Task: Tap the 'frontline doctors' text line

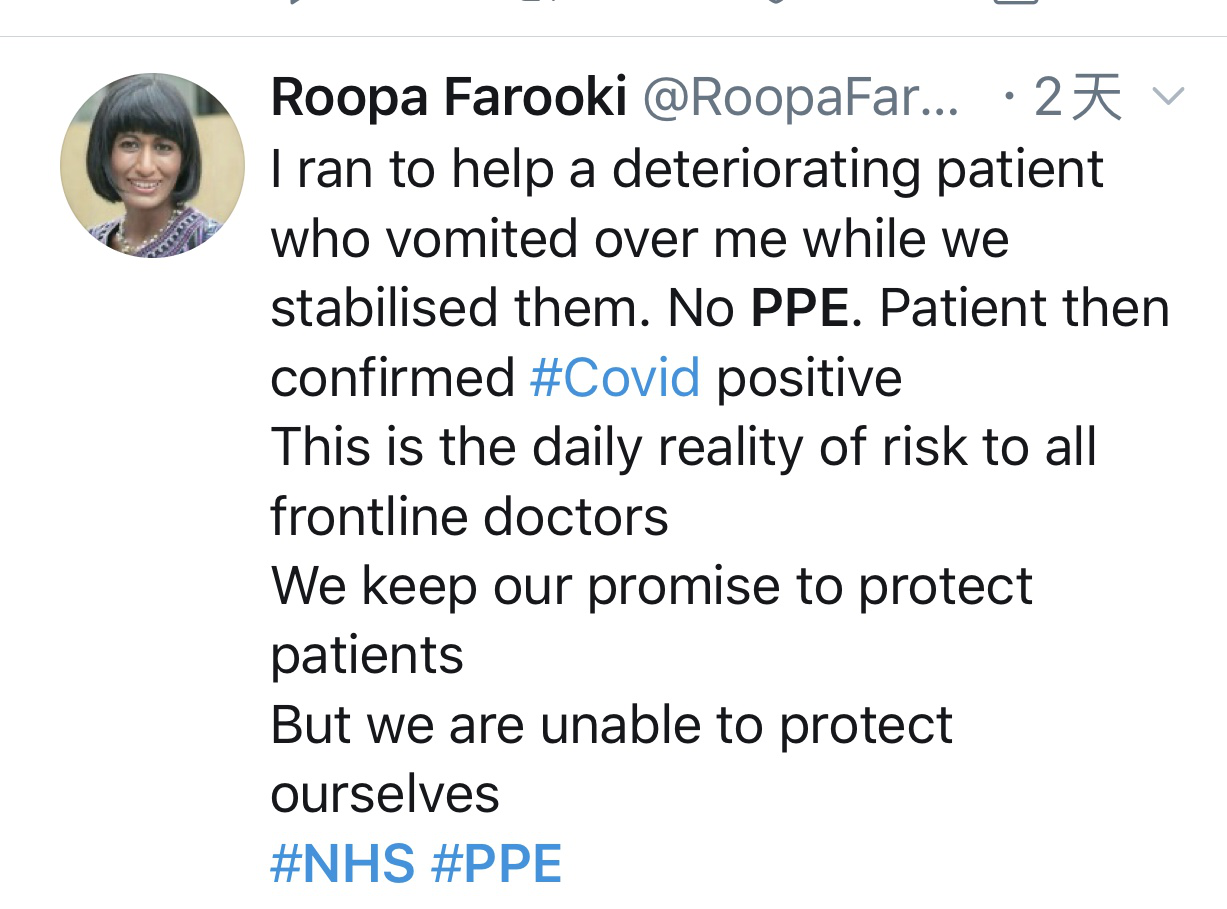Action: pos(469,517)
